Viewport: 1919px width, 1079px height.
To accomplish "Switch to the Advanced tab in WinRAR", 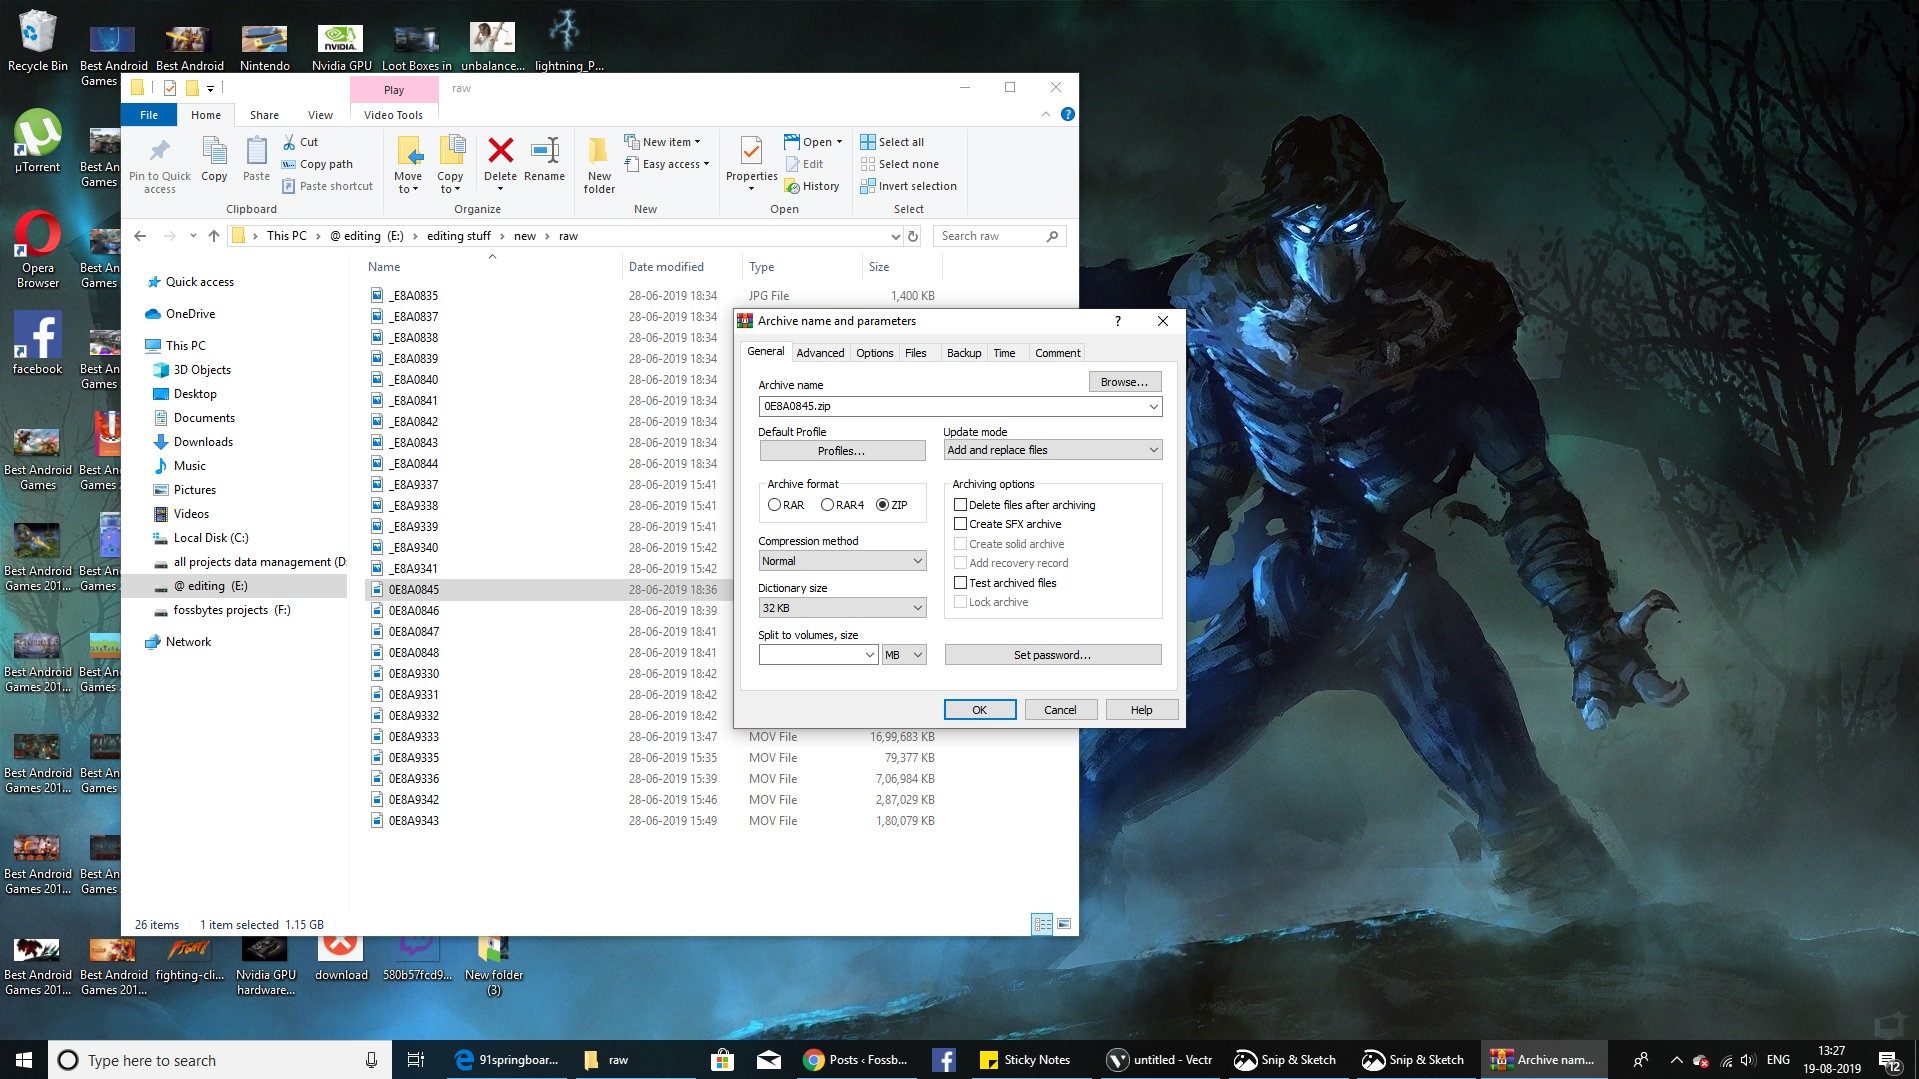I will click(820, 352).
